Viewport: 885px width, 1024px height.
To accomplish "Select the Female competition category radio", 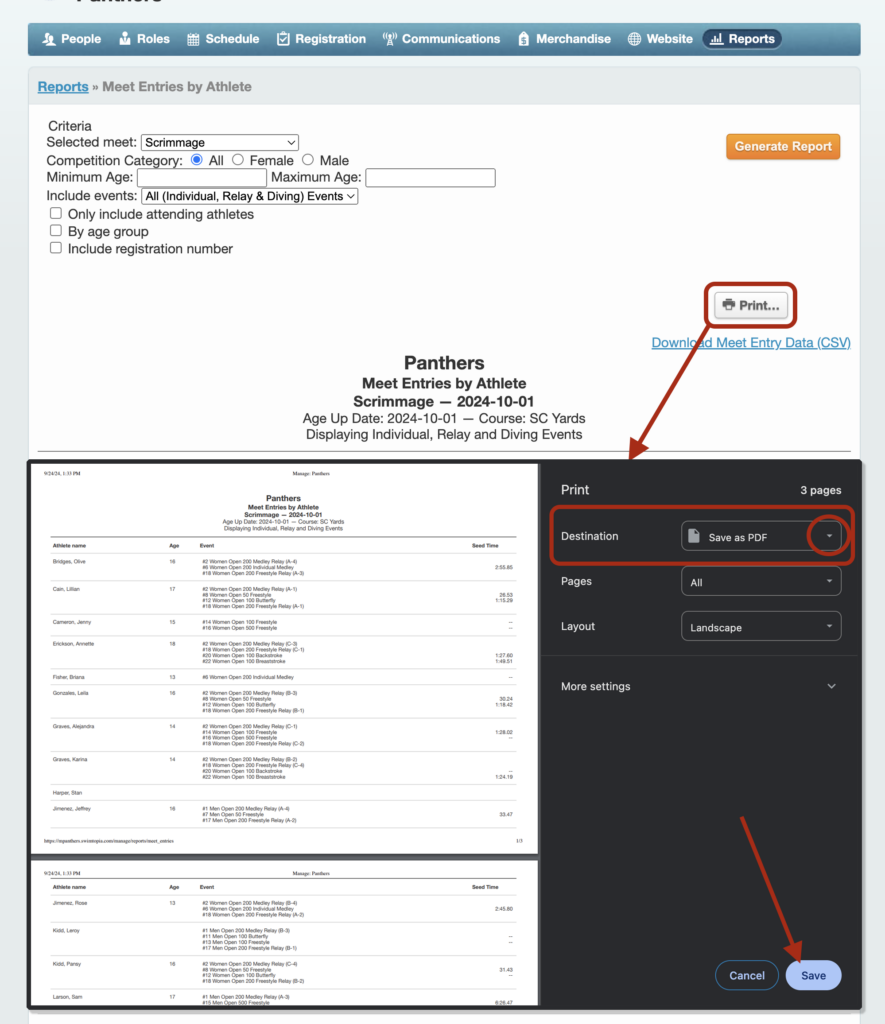I will (238, 159).
